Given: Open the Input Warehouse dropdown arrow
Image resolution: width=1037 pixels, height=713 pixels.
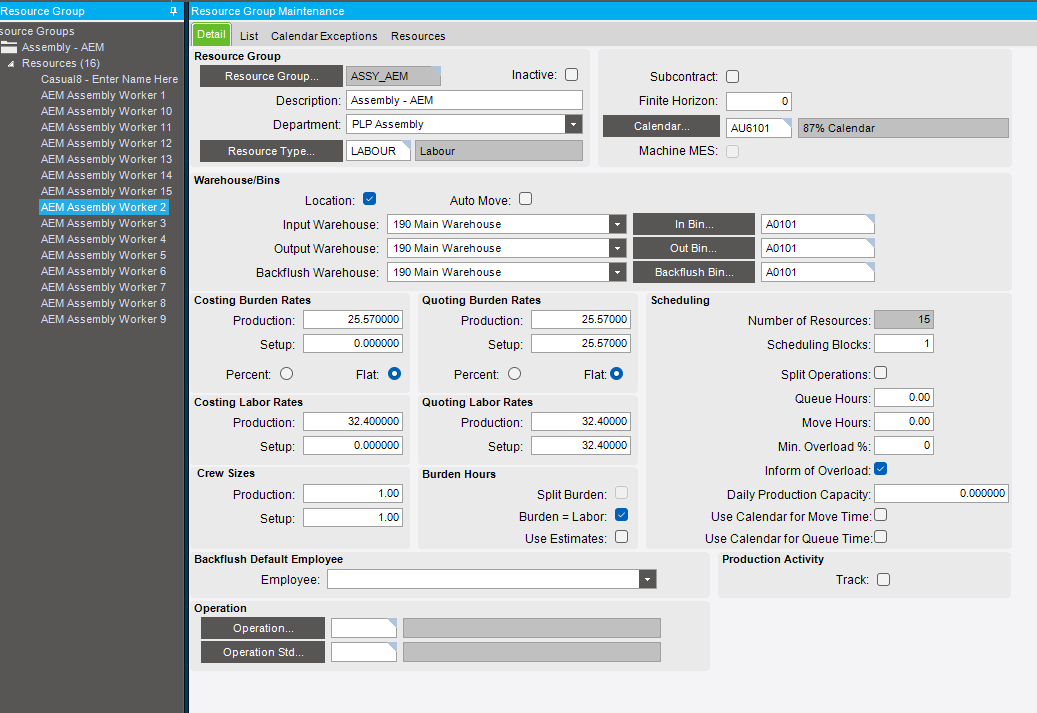Looking at the screenshot, I should 617,224.
